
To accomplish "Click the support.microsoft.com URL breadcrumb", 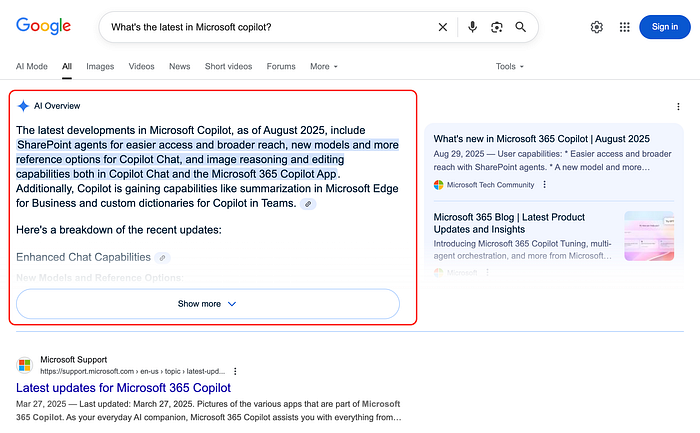I will click(x=133, y=371).
